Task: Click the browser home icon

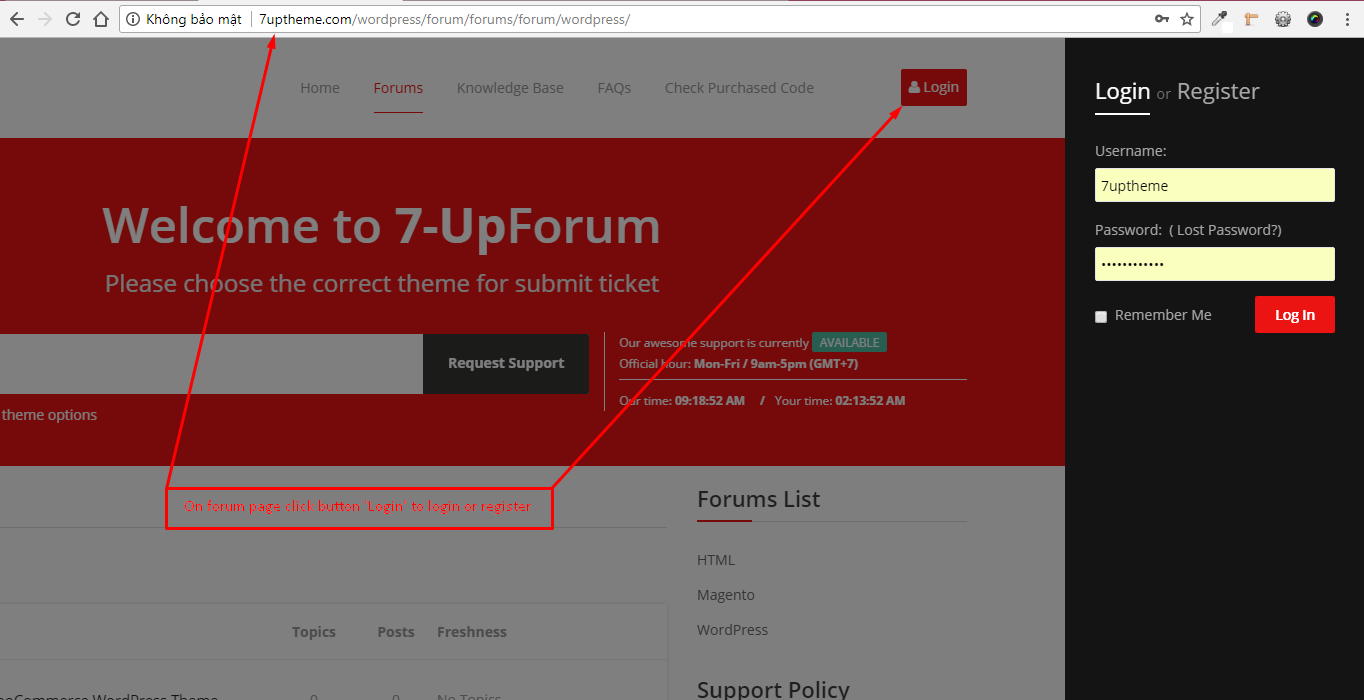Action: (100, 19)
